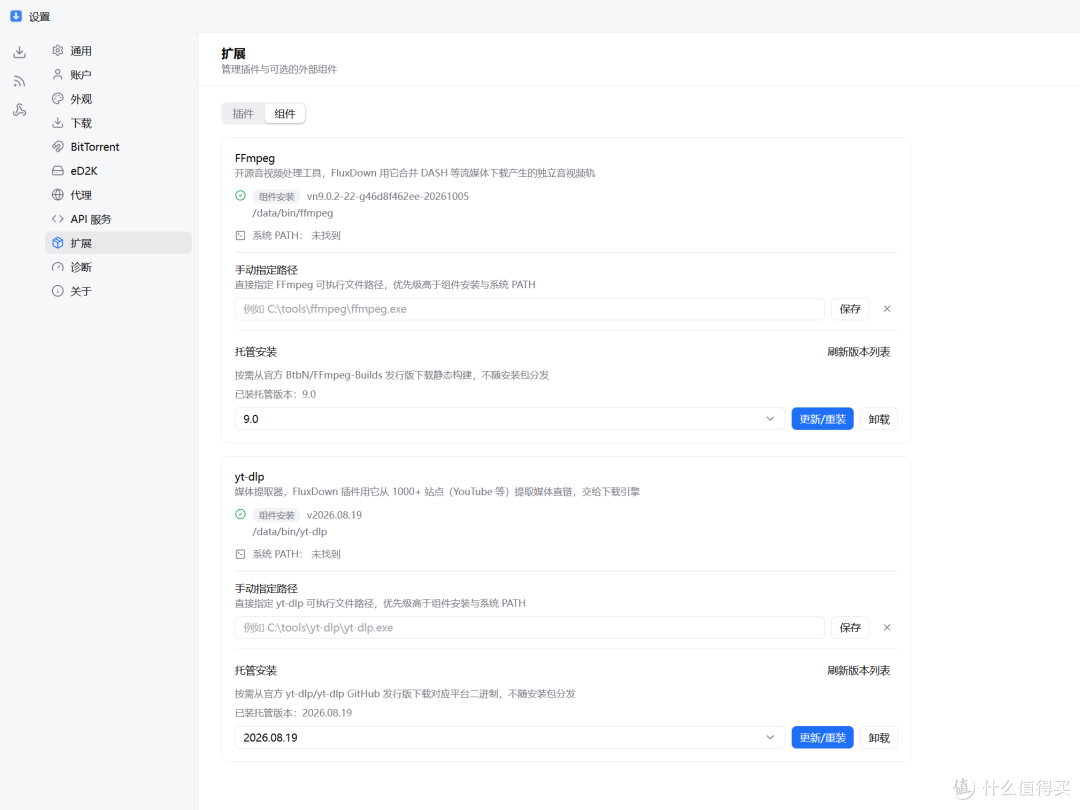Screen dimensions: 1080x810
Task: Clear the yt-dlp manual path with the X
Action: click(x=887, y=627)
